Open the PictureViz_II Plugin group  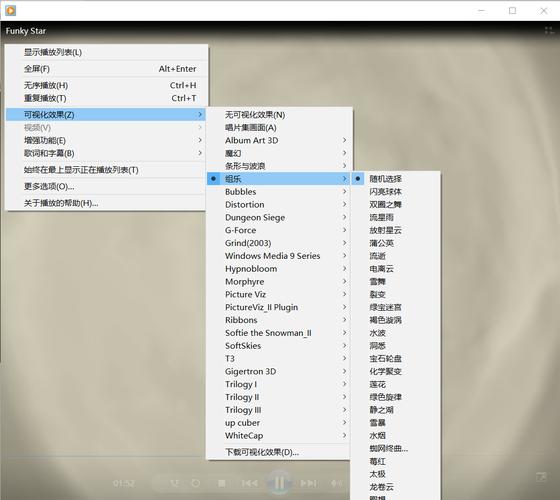279,307
